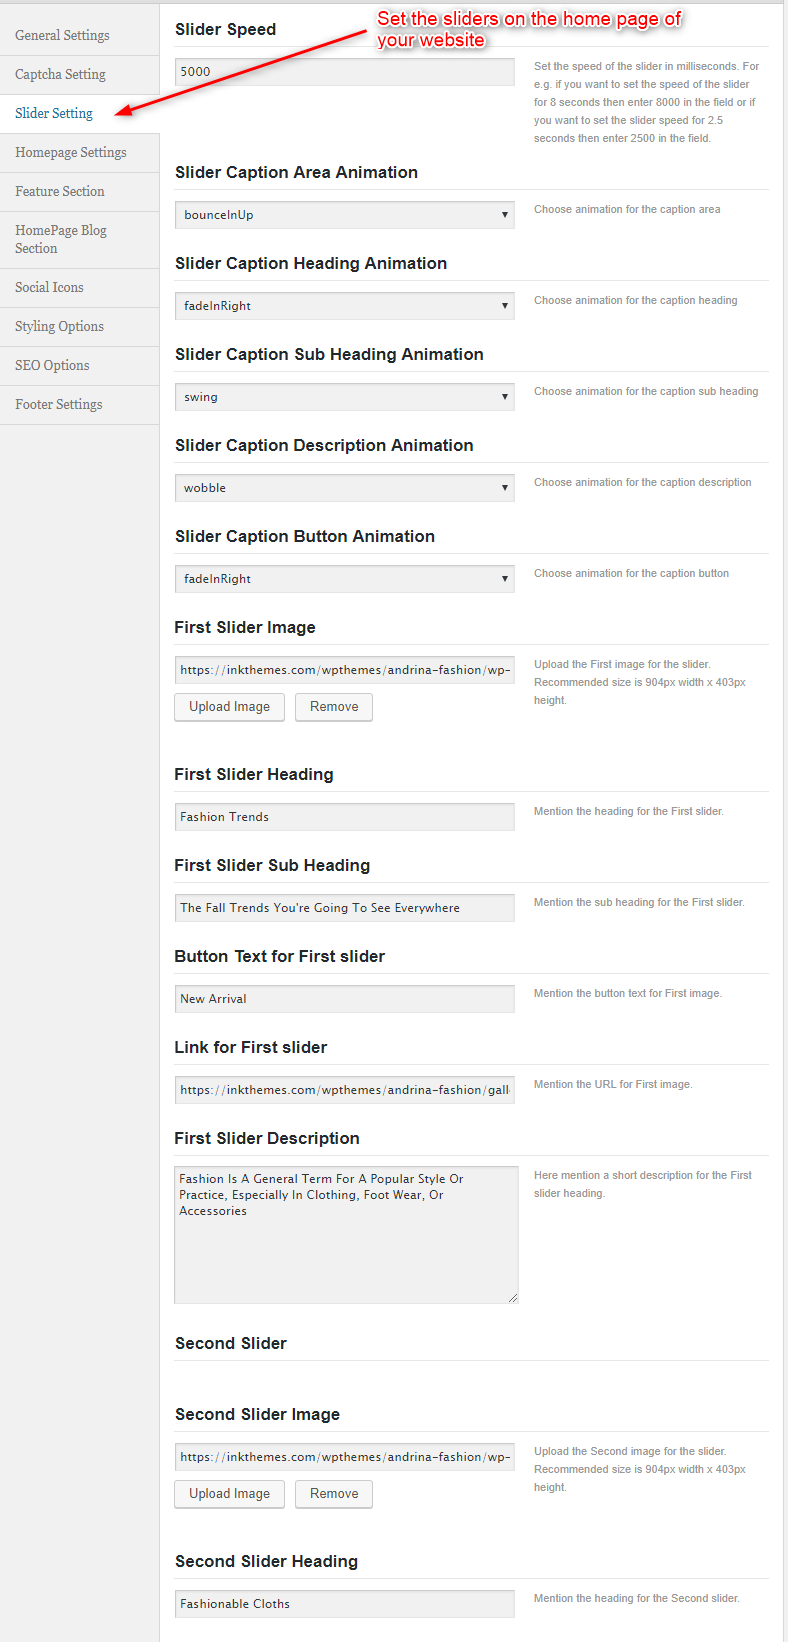Click Upload Image for First Slider
The height and width of the screenshot is (1642, 788).
tap(230, 707)
